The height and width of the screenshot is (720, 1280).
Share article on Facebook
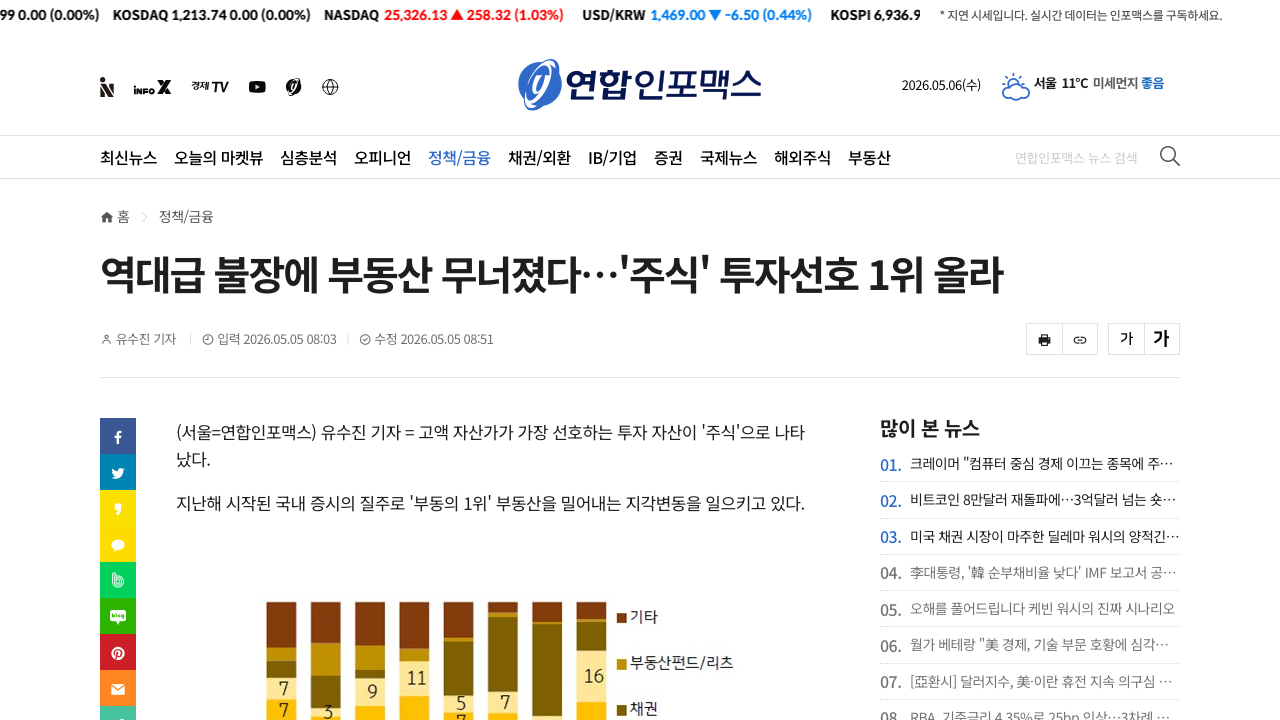(x=118, y=436)
